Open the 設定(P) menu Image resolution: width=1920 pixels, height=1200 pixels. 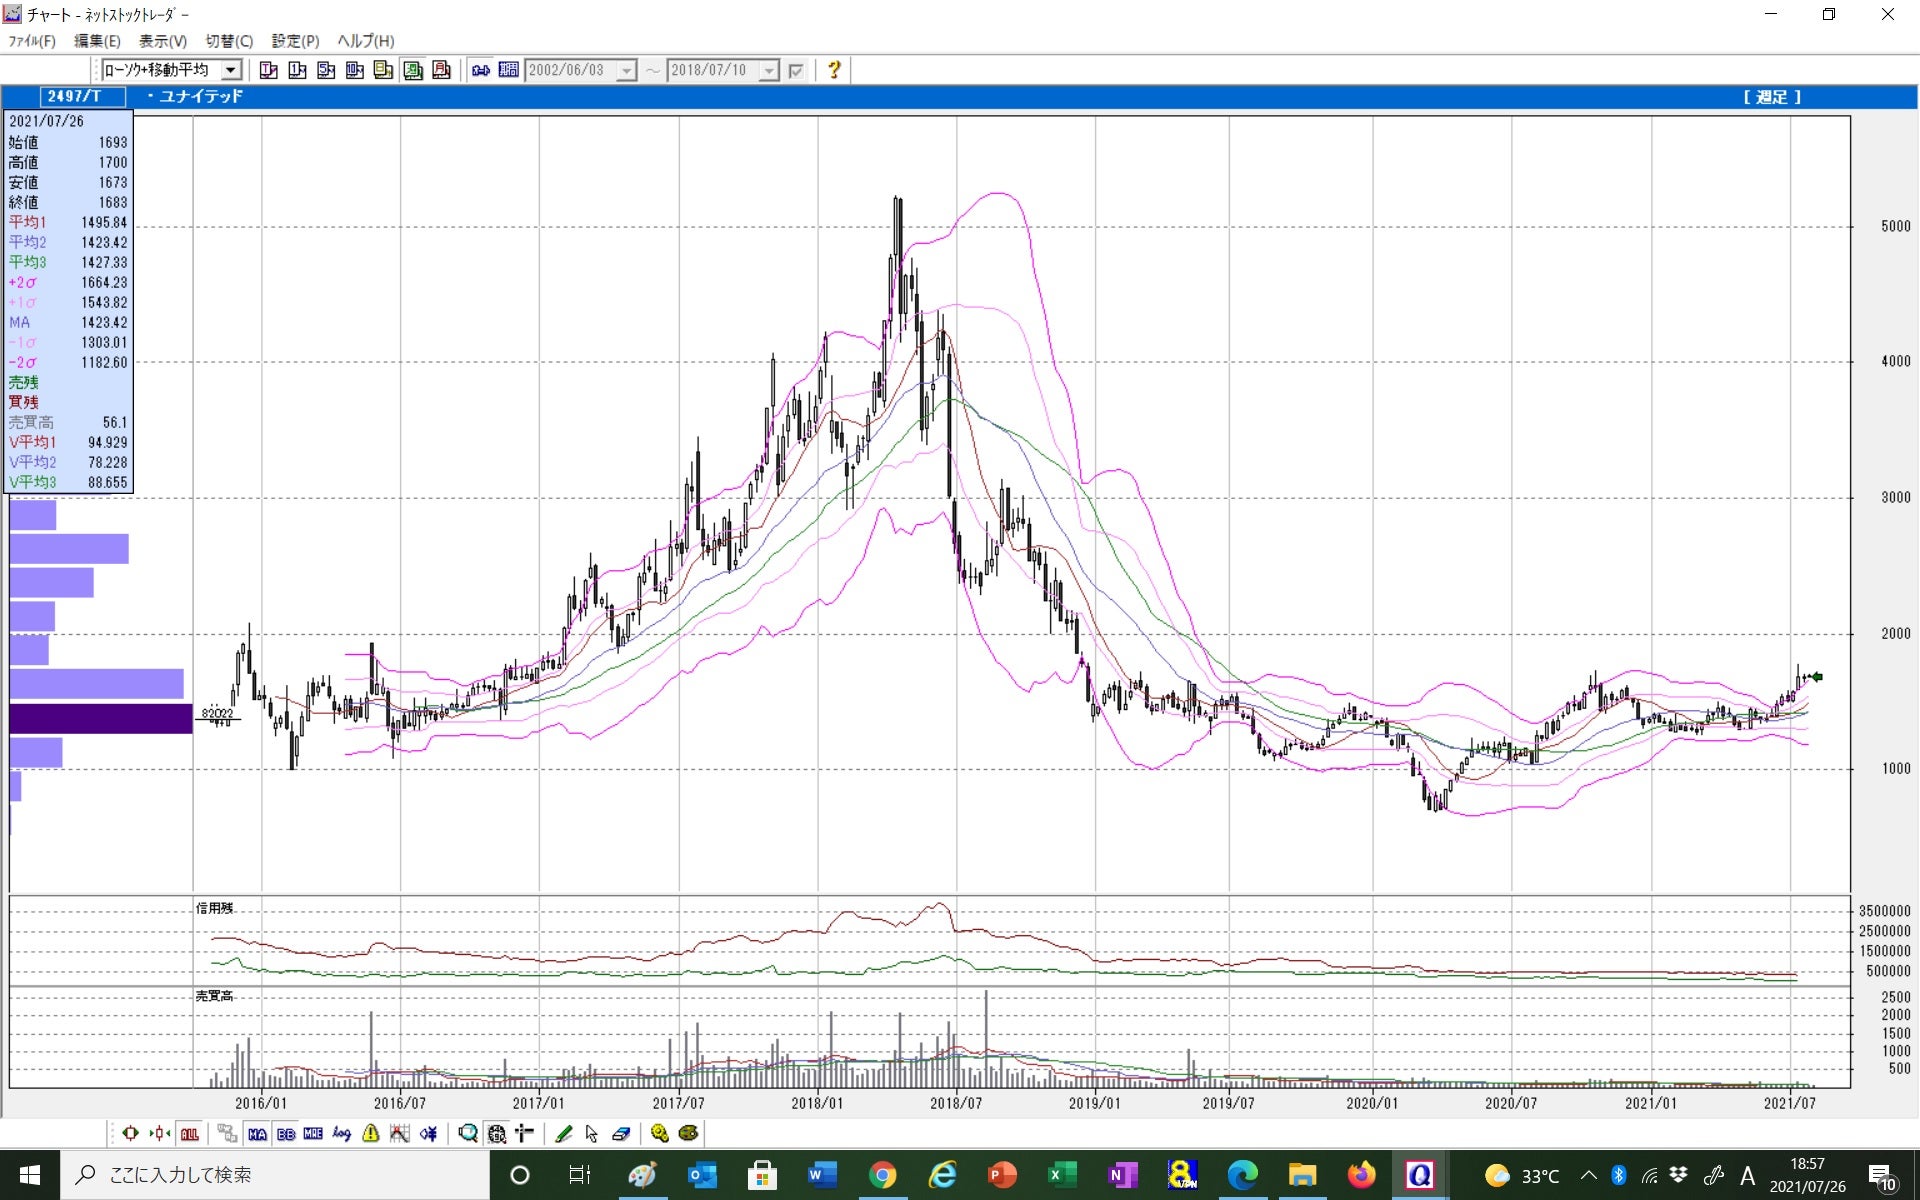tap(295, 41)
